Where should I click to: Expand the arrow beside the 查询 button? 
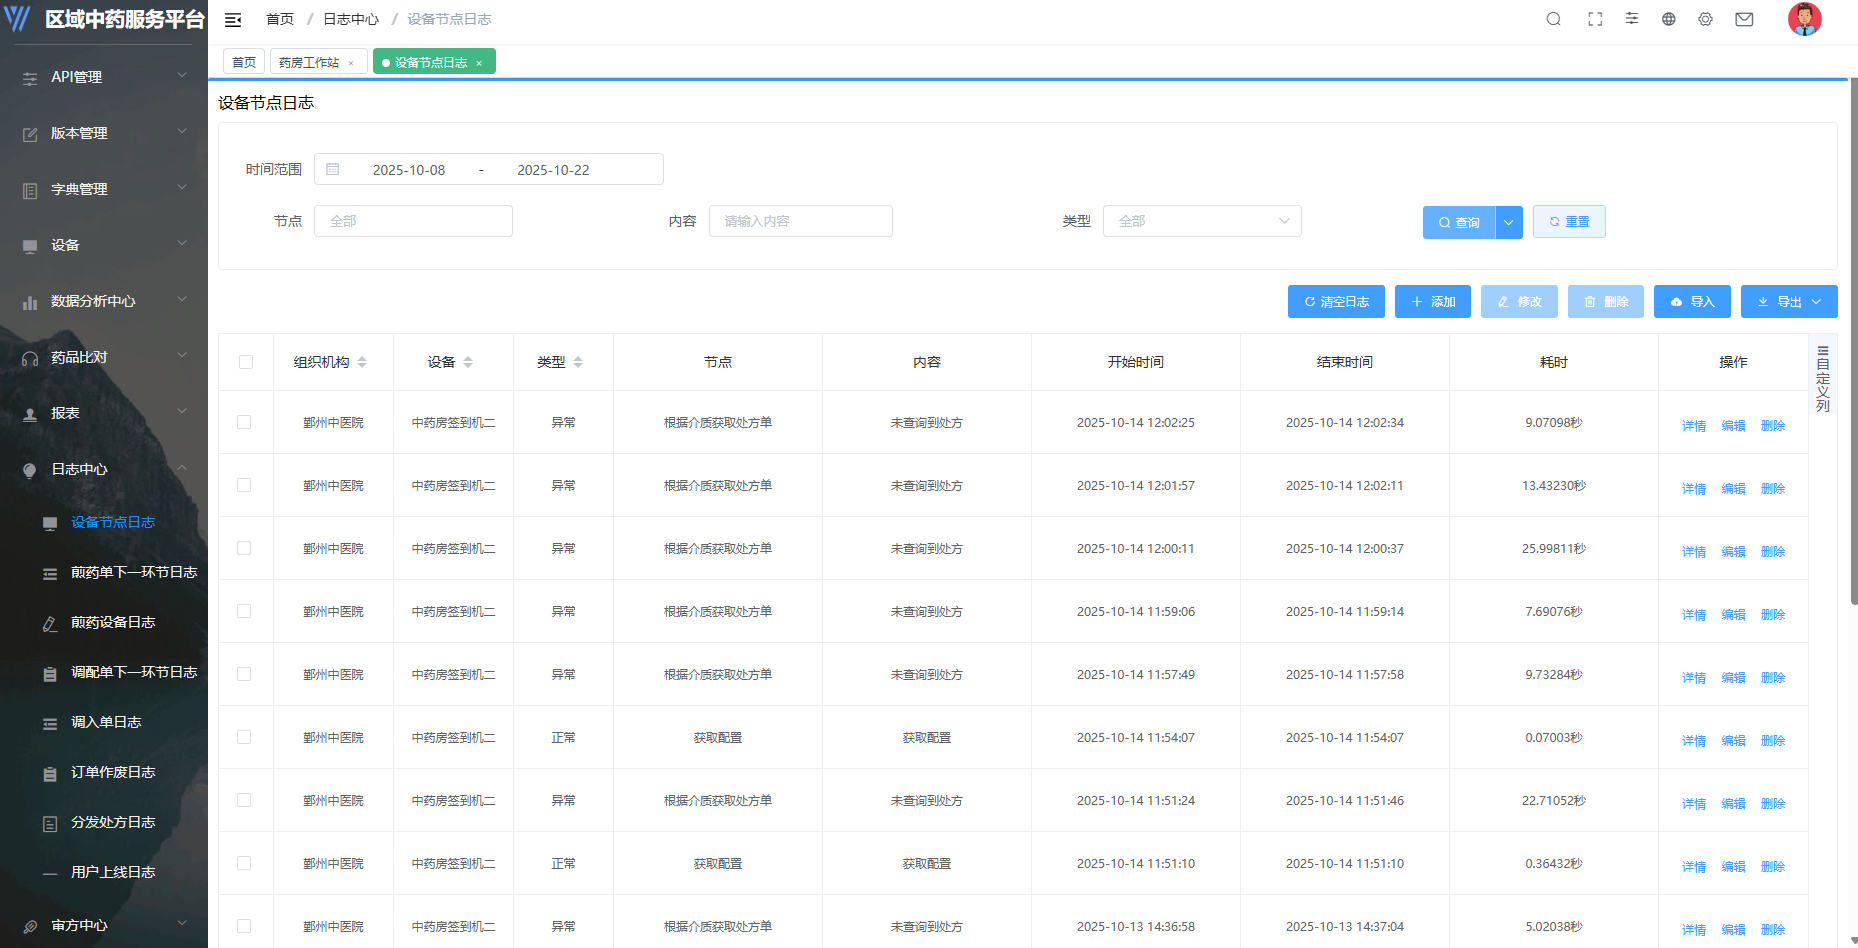[x=1509, y=222]
